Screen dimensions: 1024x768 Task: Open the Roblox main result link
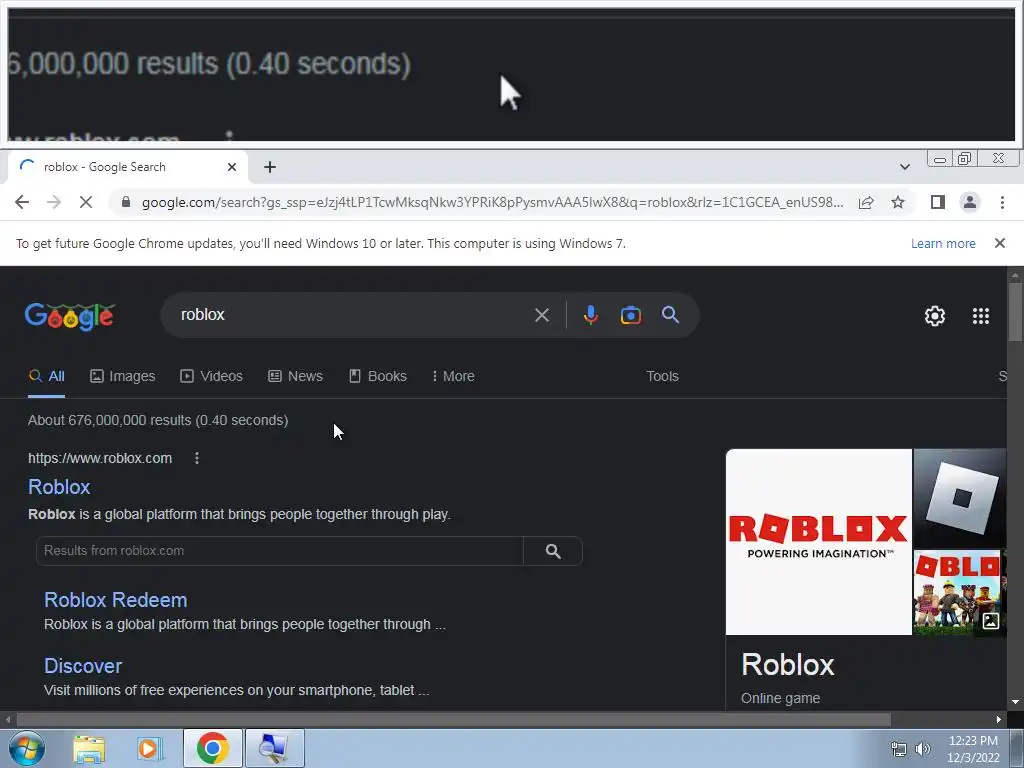[x=59, y=487]
